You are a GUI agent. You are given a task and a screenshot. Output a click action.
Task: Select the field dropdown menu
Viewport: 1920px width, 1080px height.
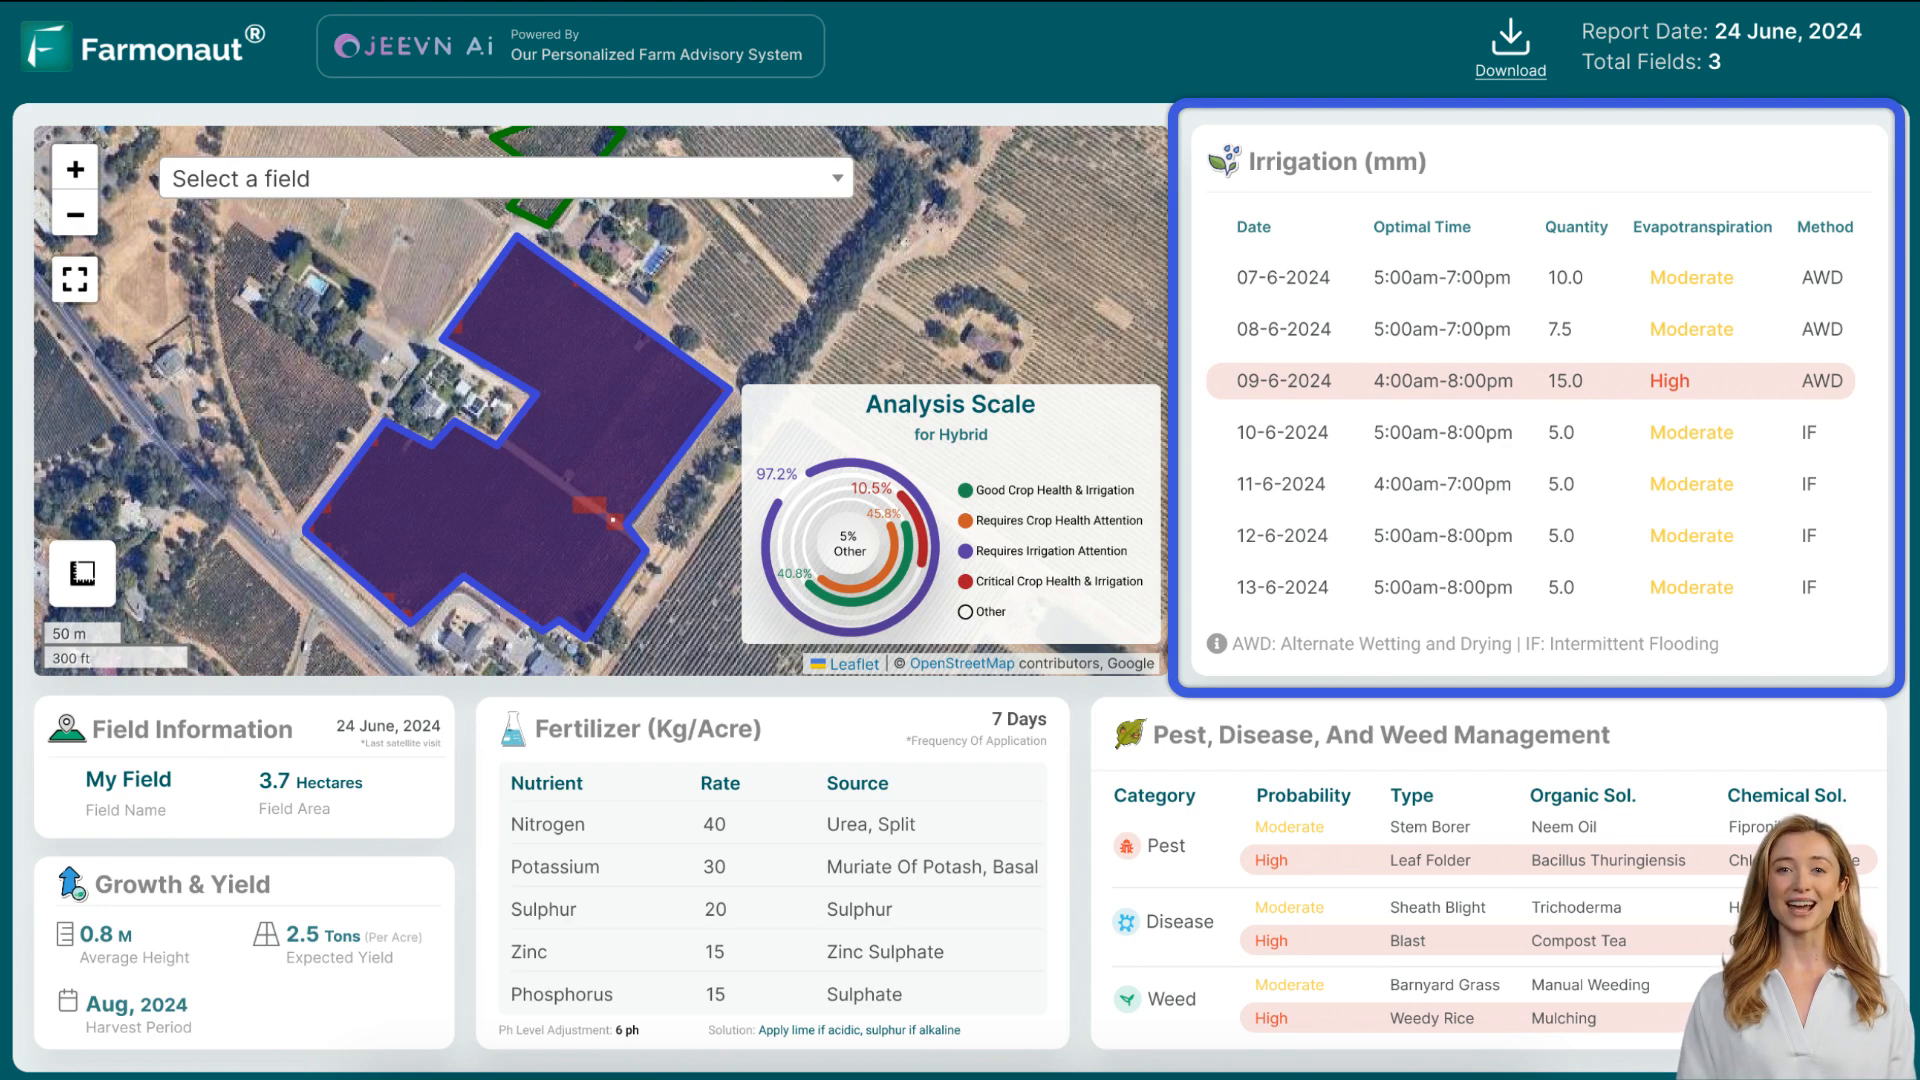click(506, 178)
